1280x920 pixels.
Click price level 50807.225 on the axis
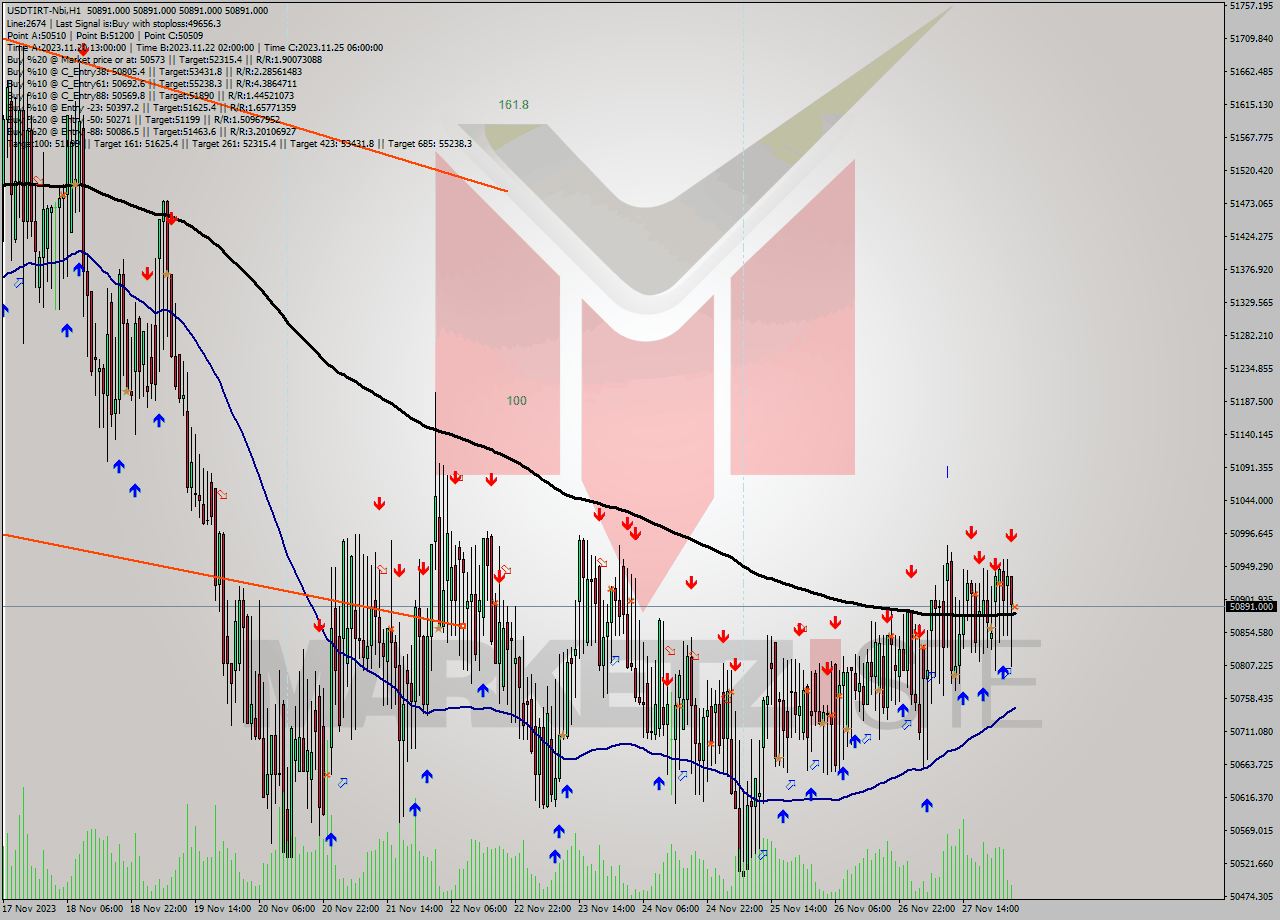point(1251,665)
